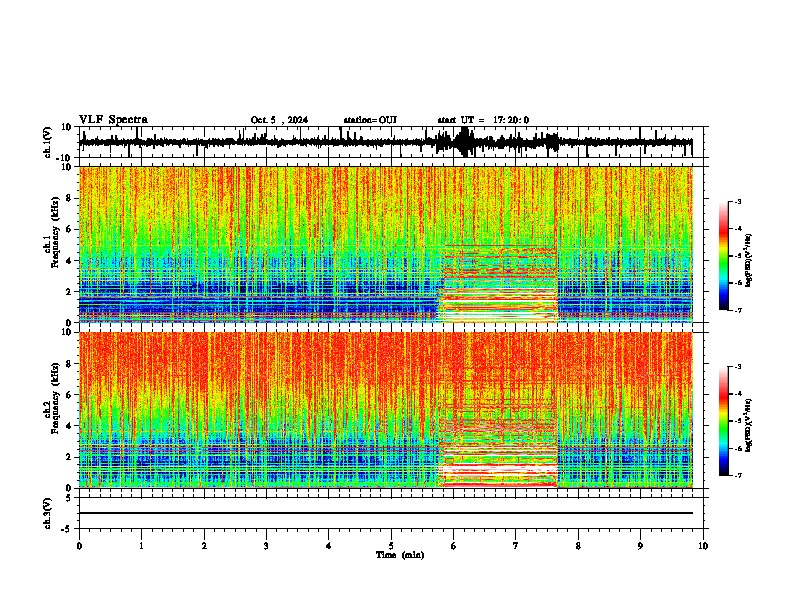
Task: Click the "0" tick on the time axis
Action: [x=79, y=546]
